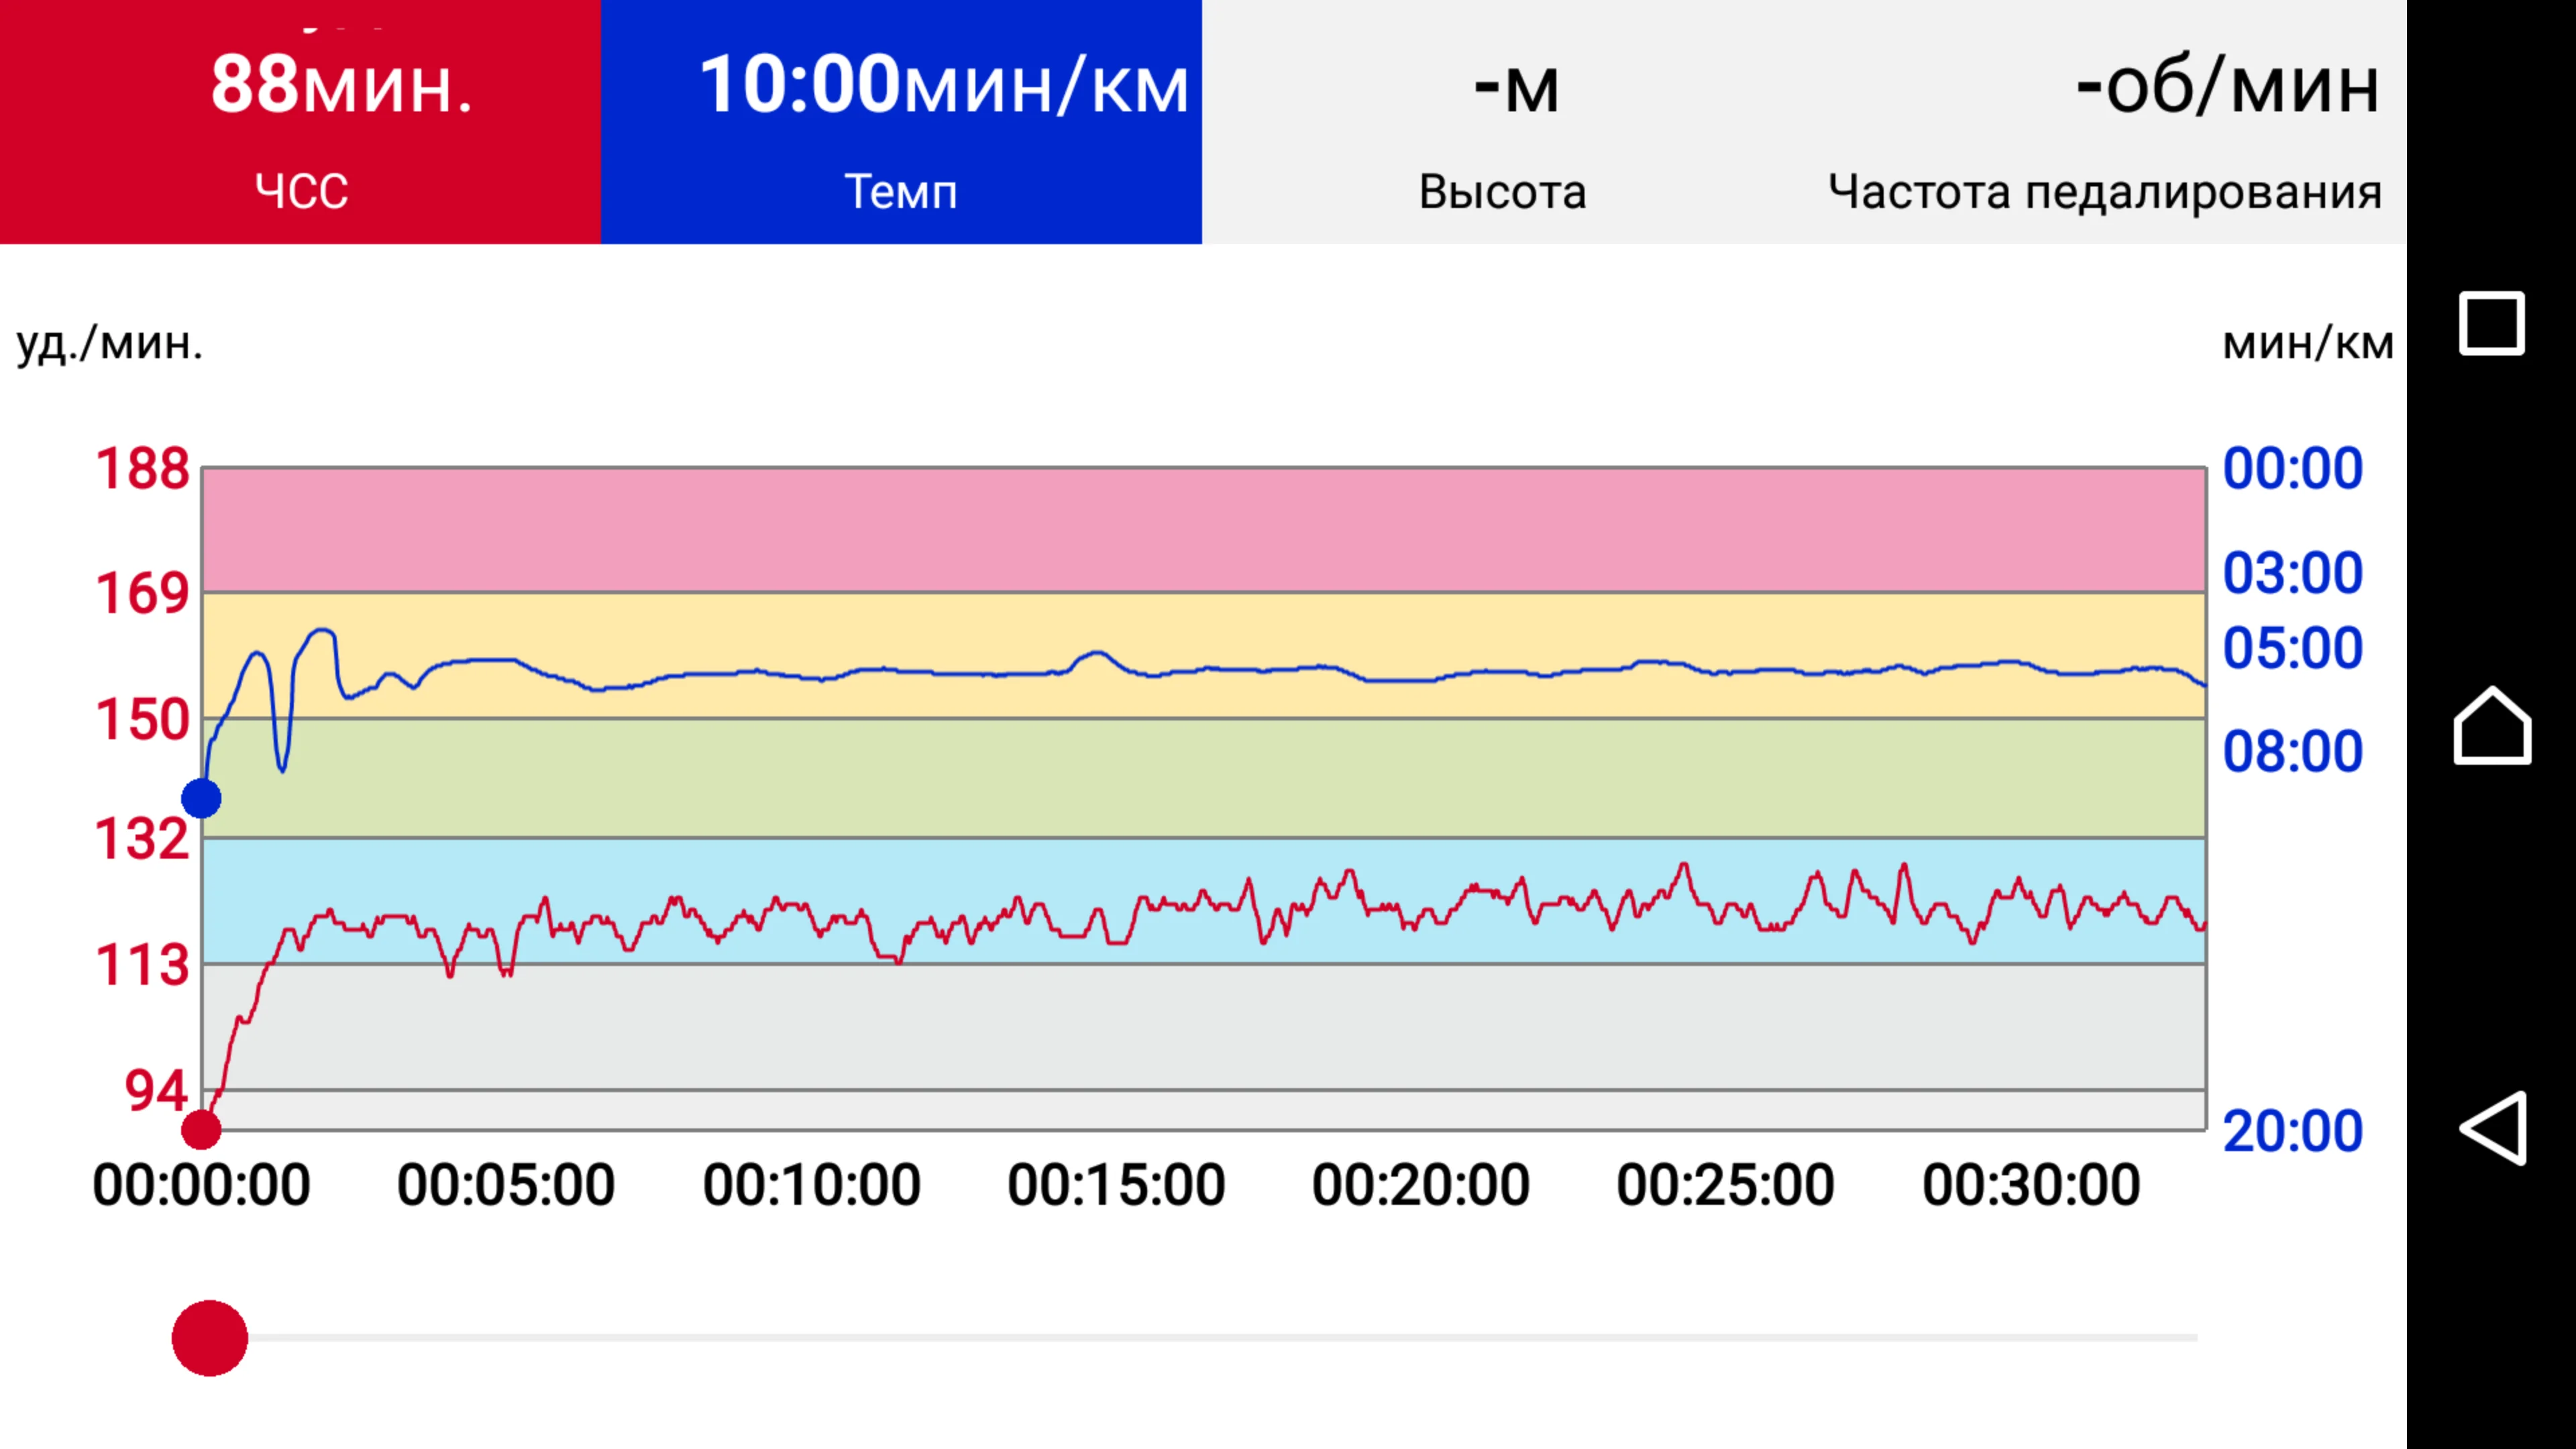The image size is (2576, 1449).
Task: Tap the pink maximum heart rate zone
Action: (1200, 530)
